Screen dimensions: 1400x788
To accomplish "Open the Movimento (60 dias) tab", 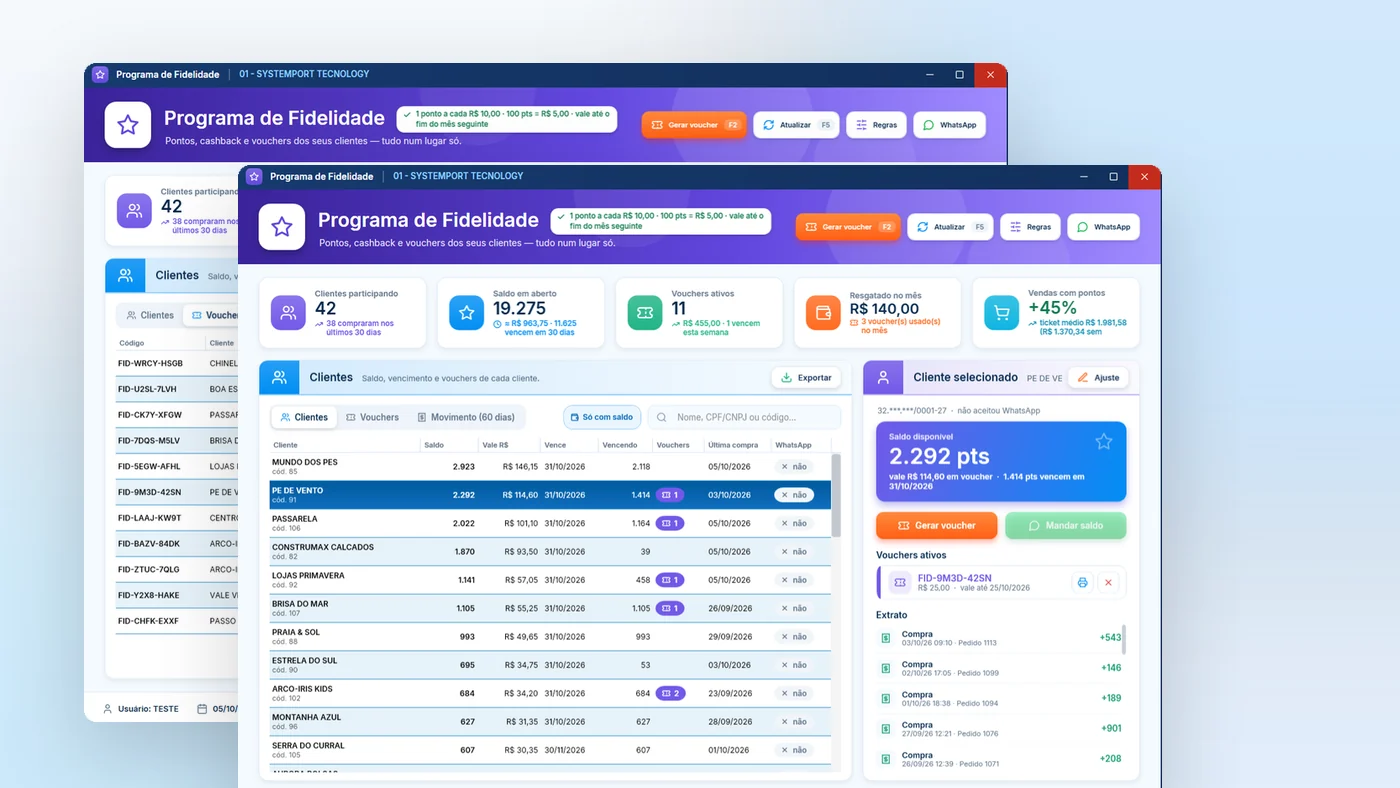I will 466,417.
